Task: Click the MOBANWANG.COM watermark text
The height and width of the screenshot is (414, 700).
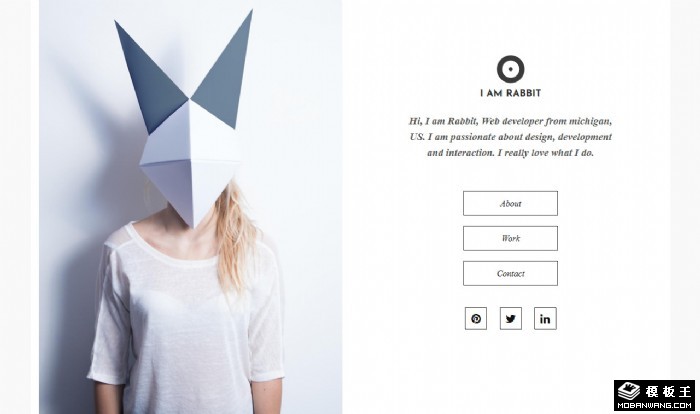Action: 654,406
